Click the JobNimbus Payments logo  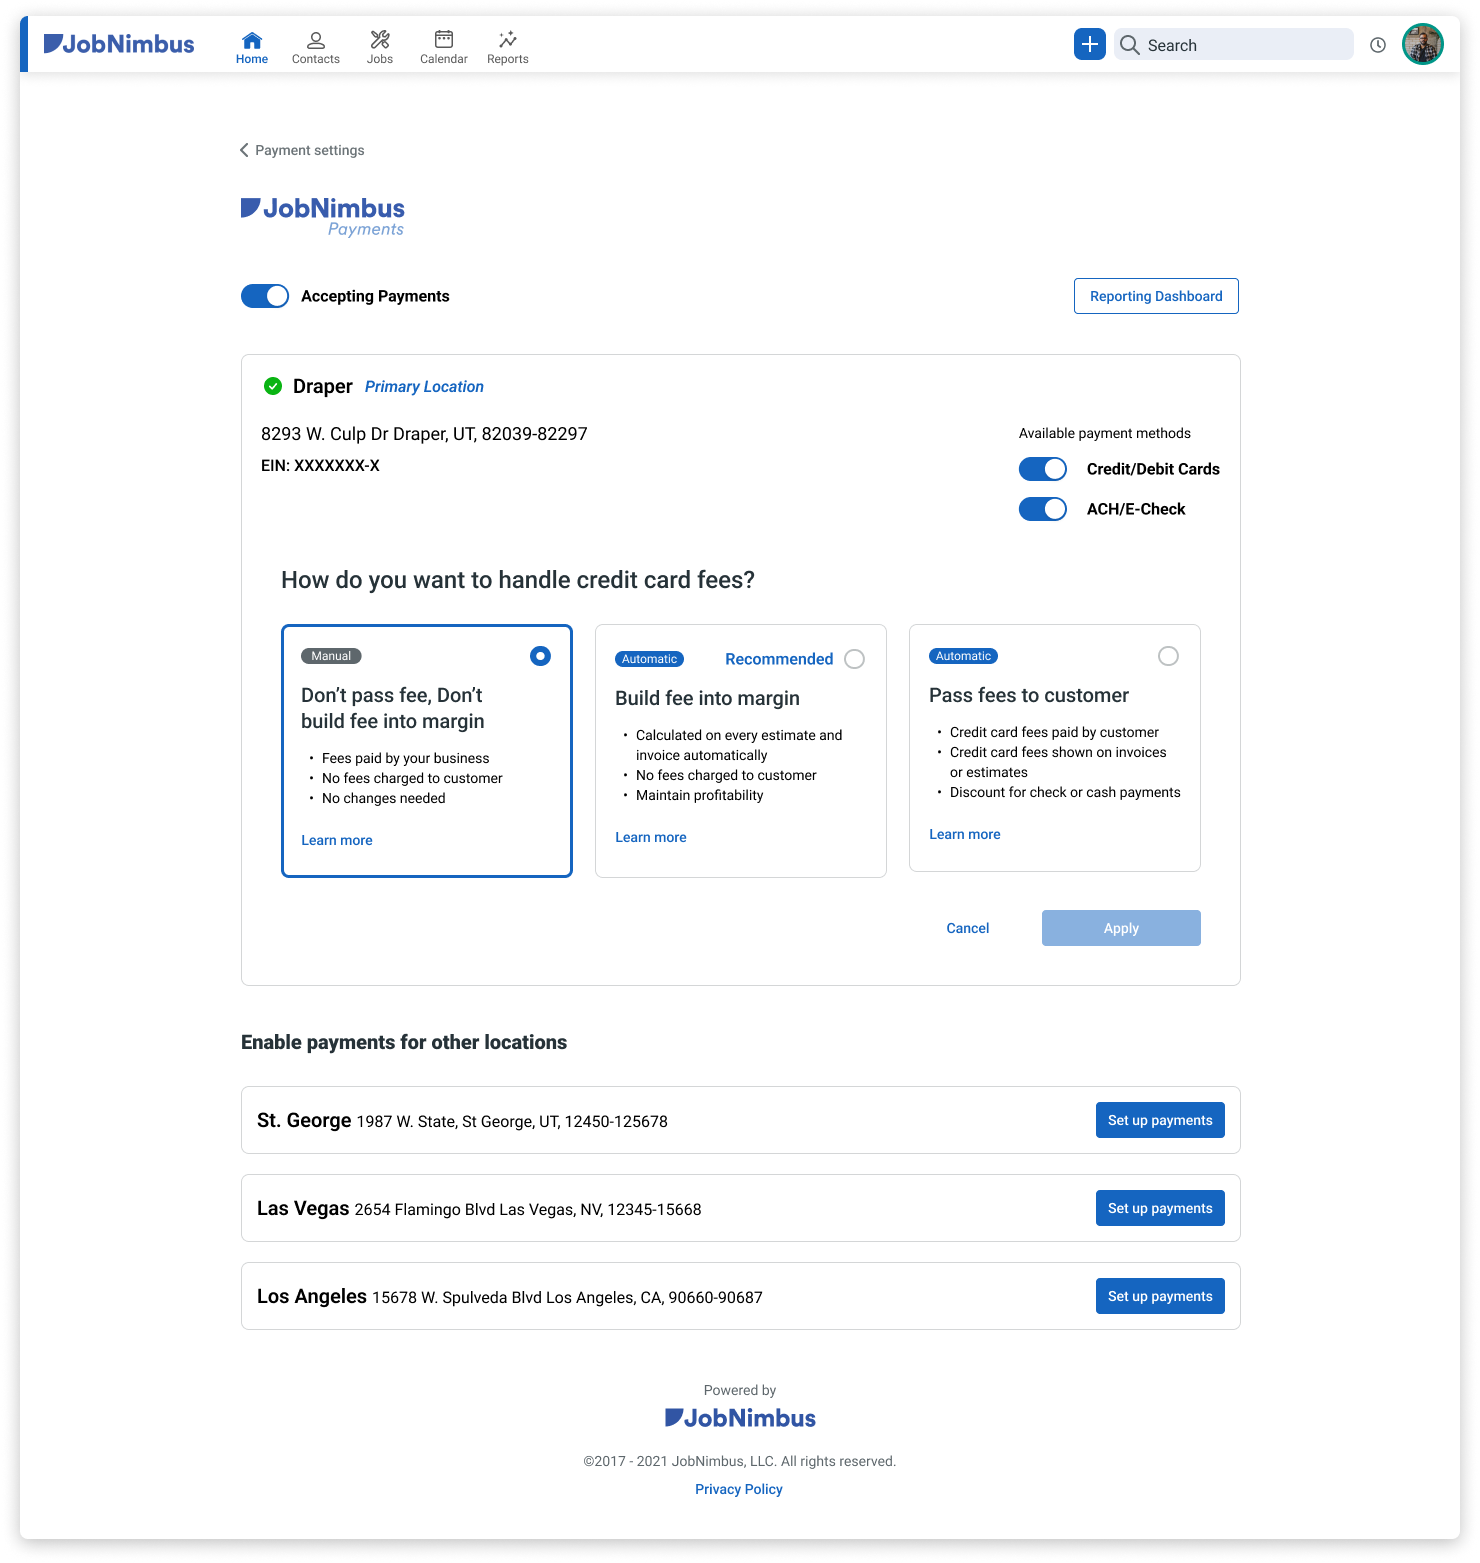[x=323, y=216]
